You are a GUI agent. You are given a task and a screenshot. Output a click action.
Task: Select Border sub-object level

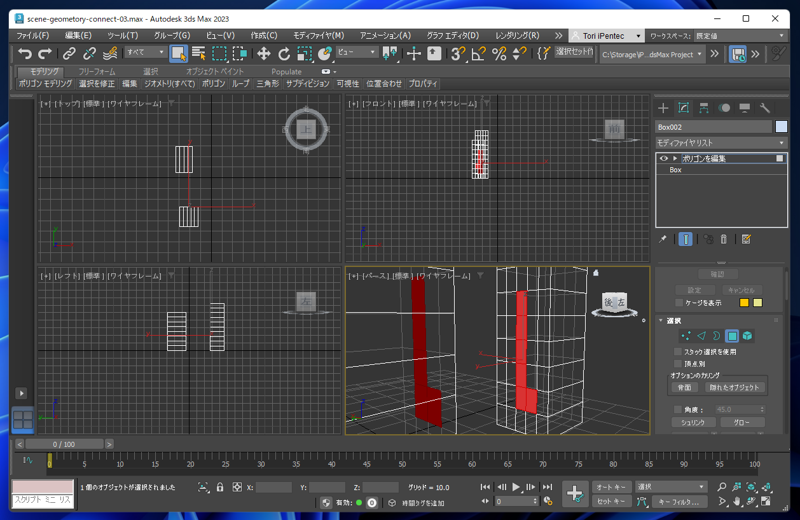(716, 336)
